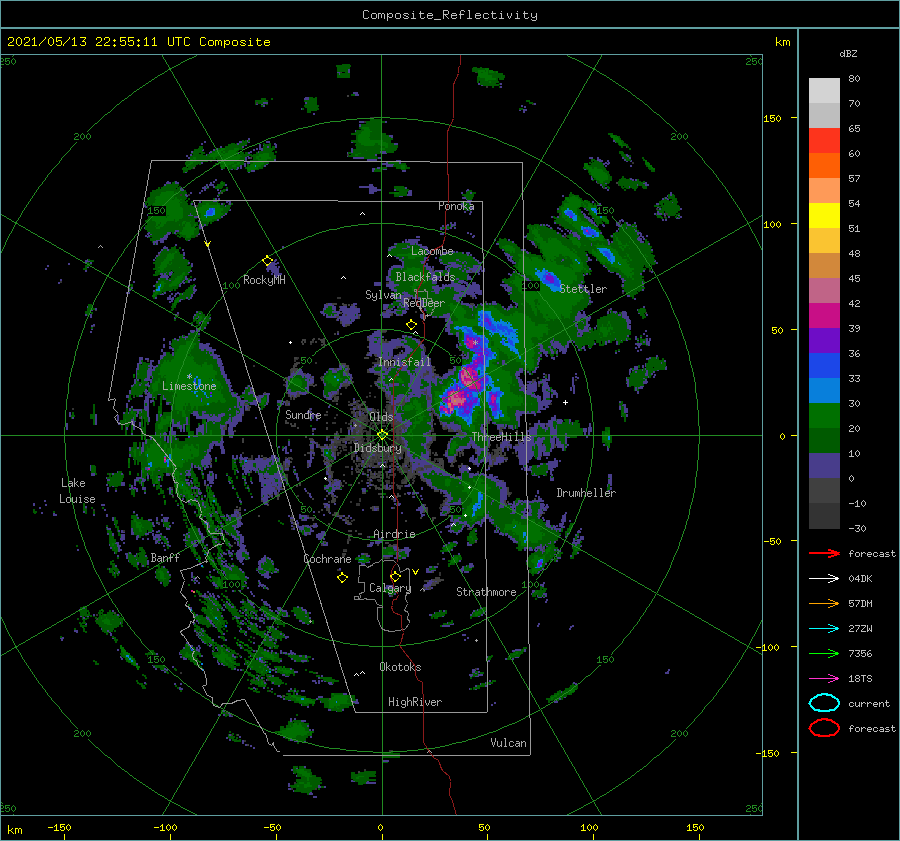
Task: Pick the magenta 18TS arrow symbol
Action: [824, 679]
